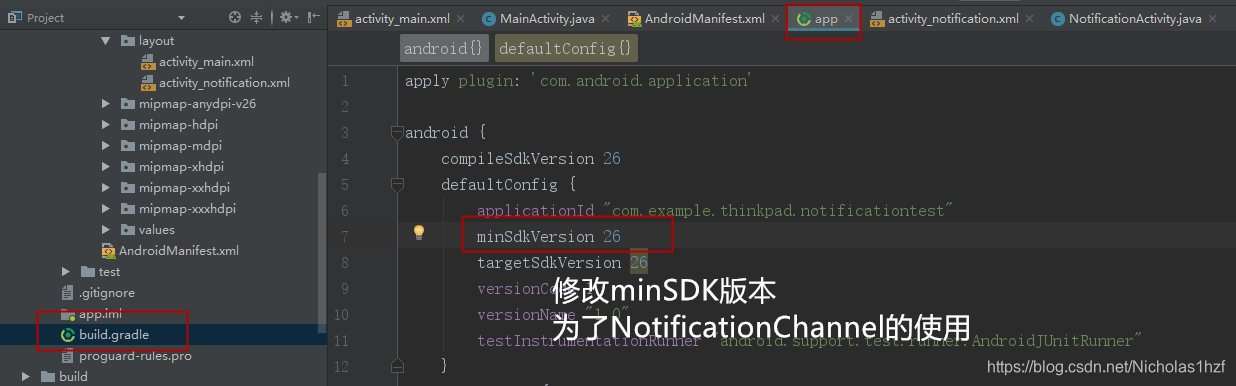Select app.iml in the project tree
Screen dimensions: 1236x386
(x=100, y=314)
